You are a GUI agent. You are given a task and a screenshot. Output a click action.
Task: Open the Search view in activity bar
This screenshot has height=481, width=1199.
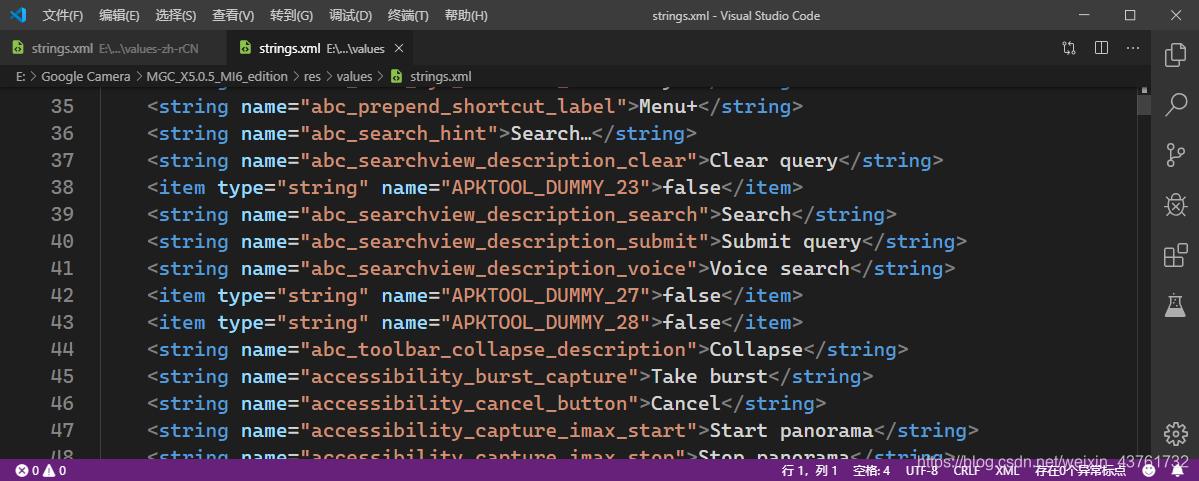1175,105
